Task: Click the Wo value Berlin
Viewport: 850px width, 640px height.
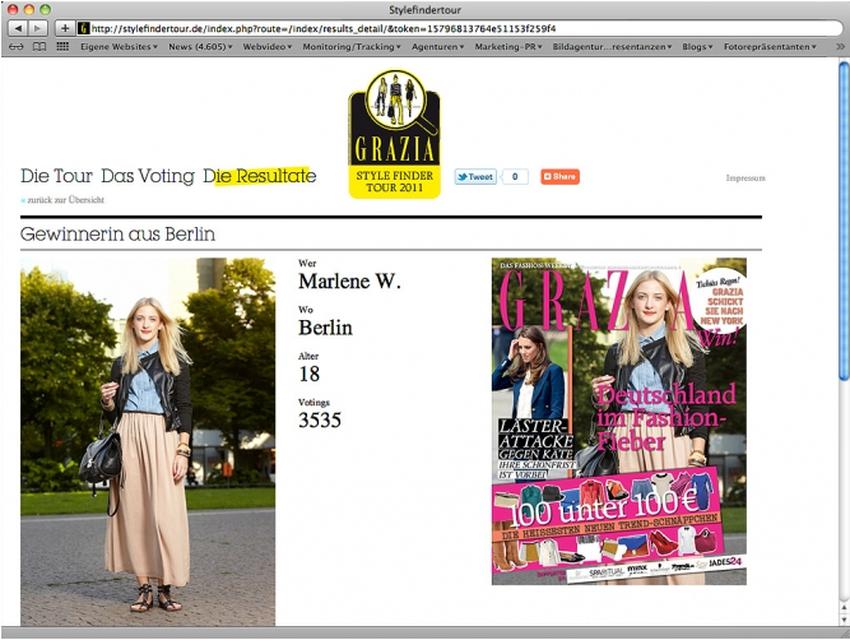Action: click(325, 327)
